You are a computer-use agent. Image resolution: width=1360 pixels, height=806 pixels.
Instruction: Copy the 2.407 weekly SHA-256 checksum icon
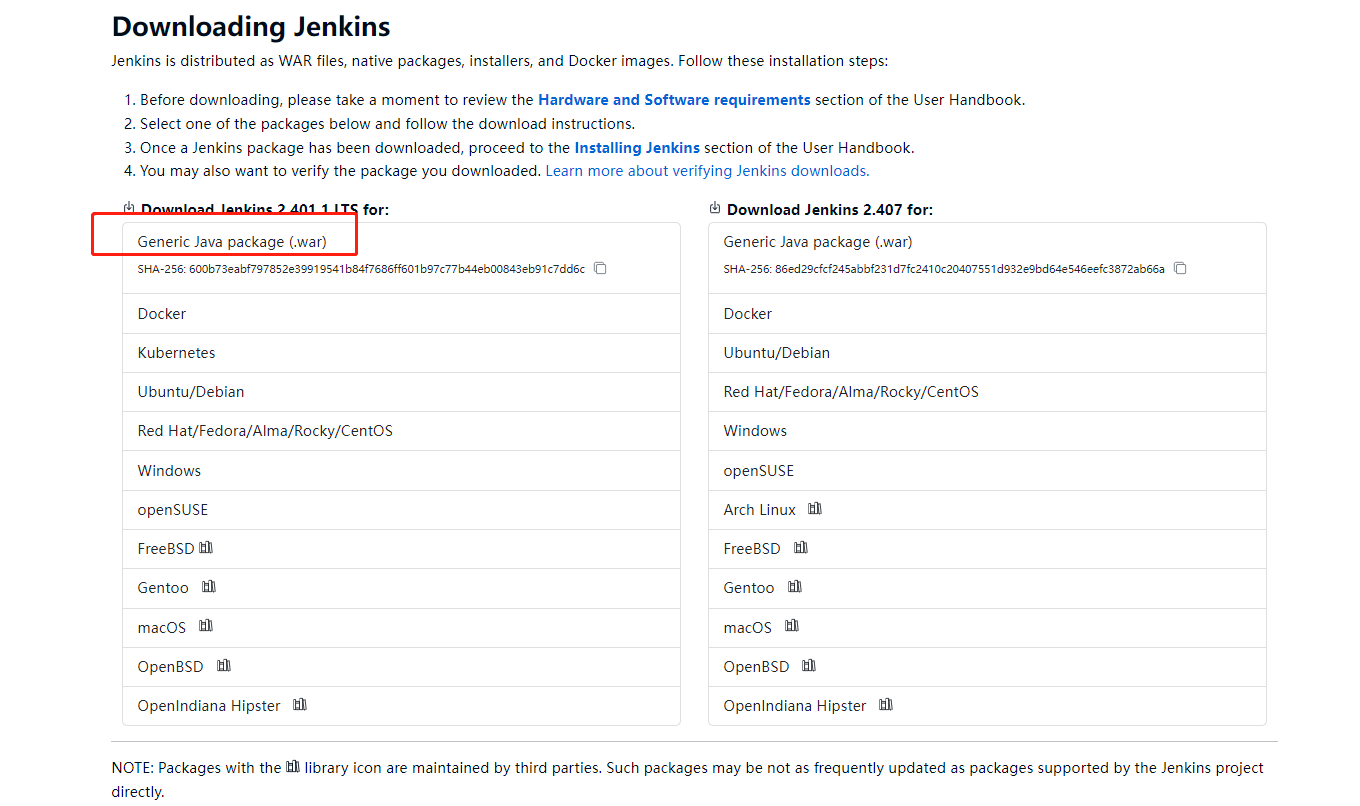tap(1180, 268)
